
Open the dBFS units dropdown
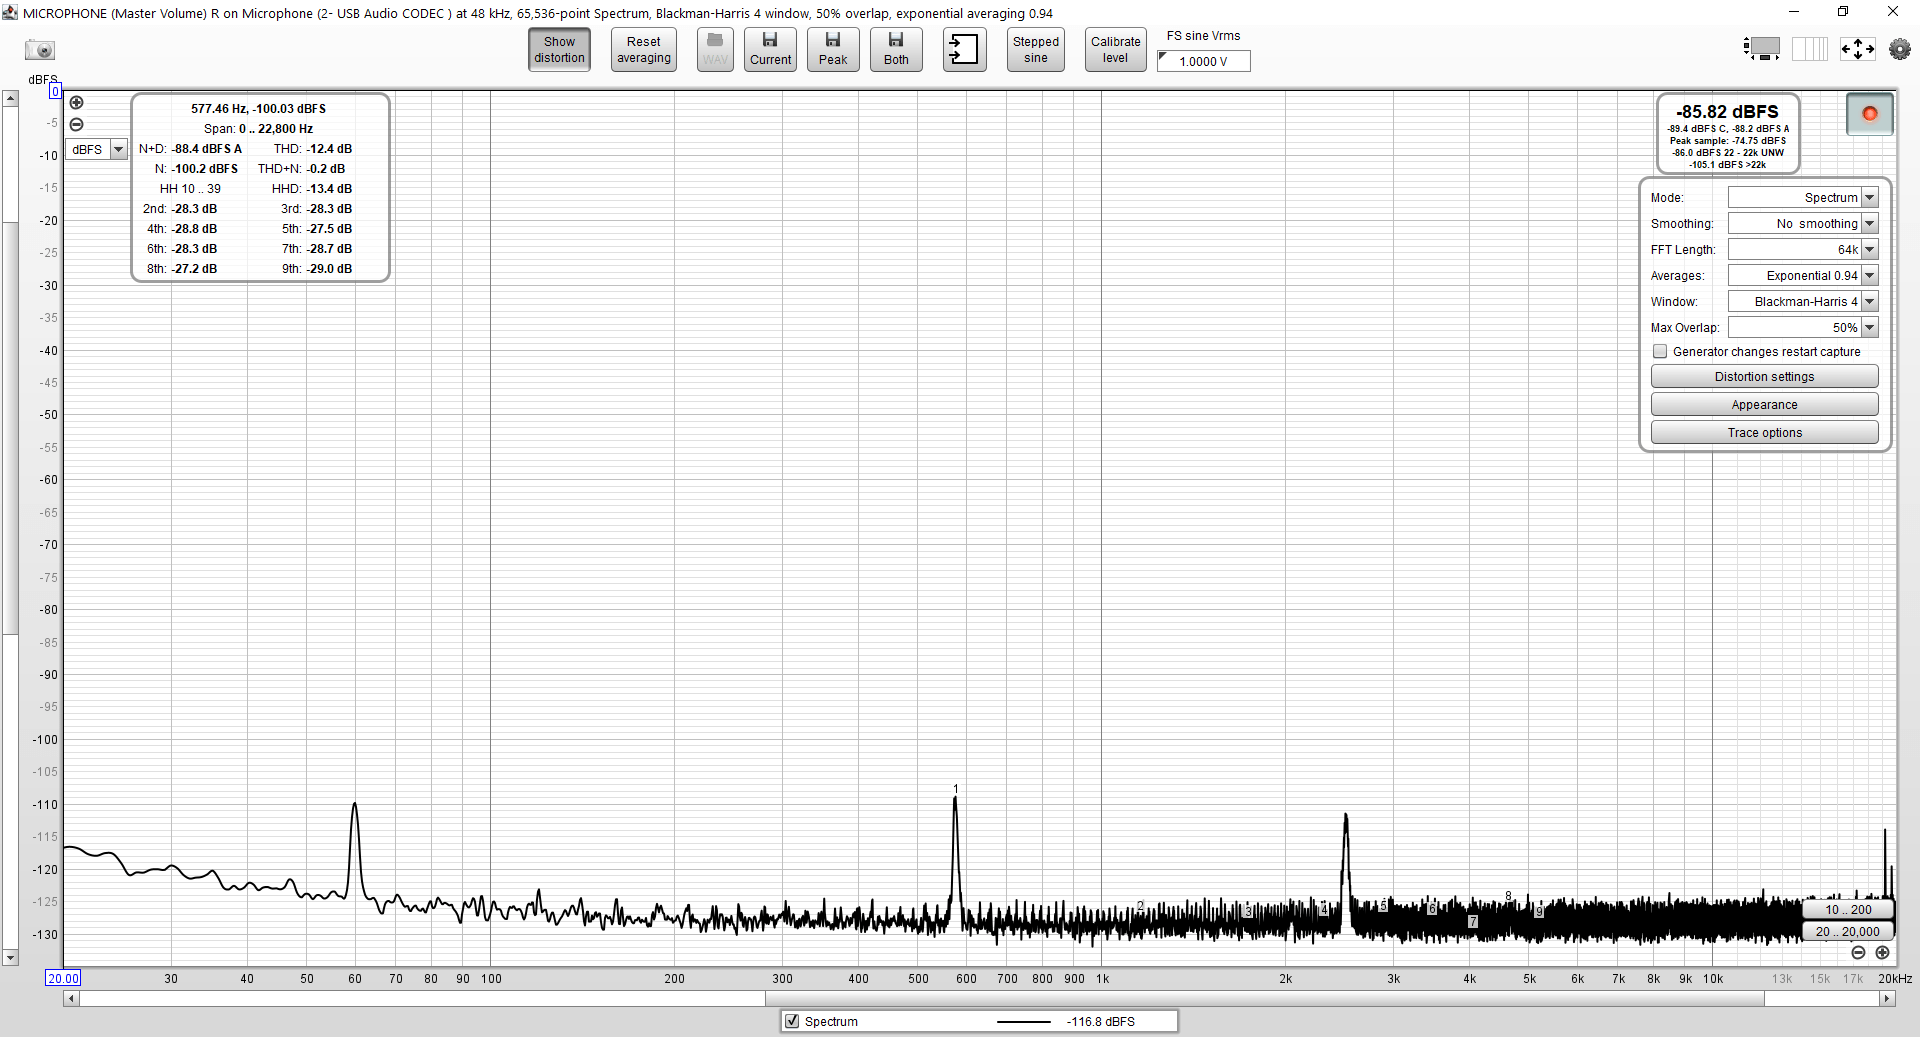[97, 149]
